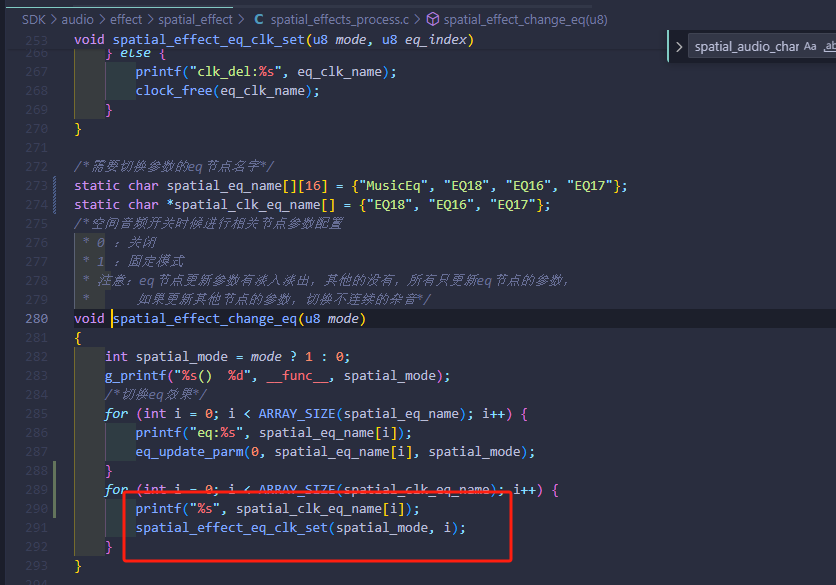Click the C file icon in the breadcrumb
Image resolution: width=836 pixels, height=585 pixels.
tap(259, 20)
